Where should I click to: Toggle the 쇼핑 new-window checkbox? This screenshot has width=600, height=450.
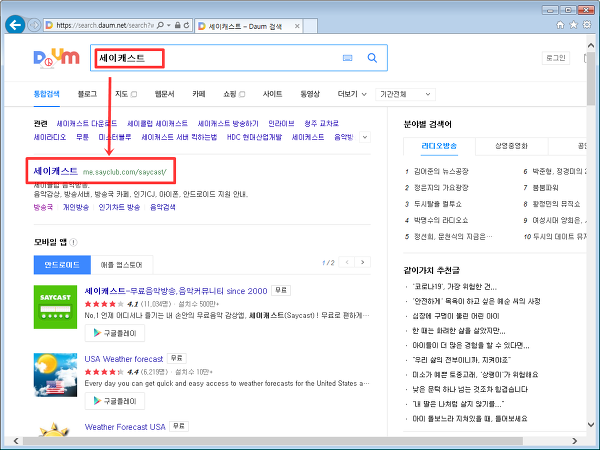(242, 94)
